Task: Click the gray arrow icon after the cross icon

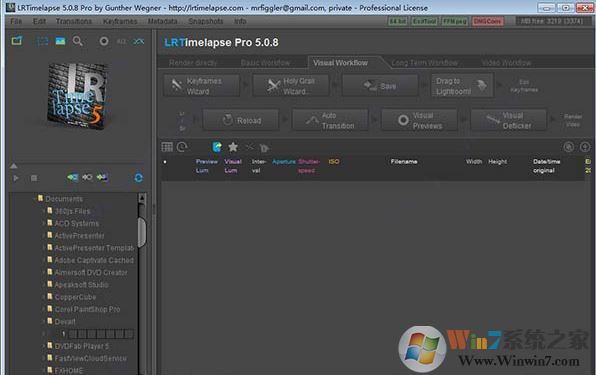Action: coord(264,148)
